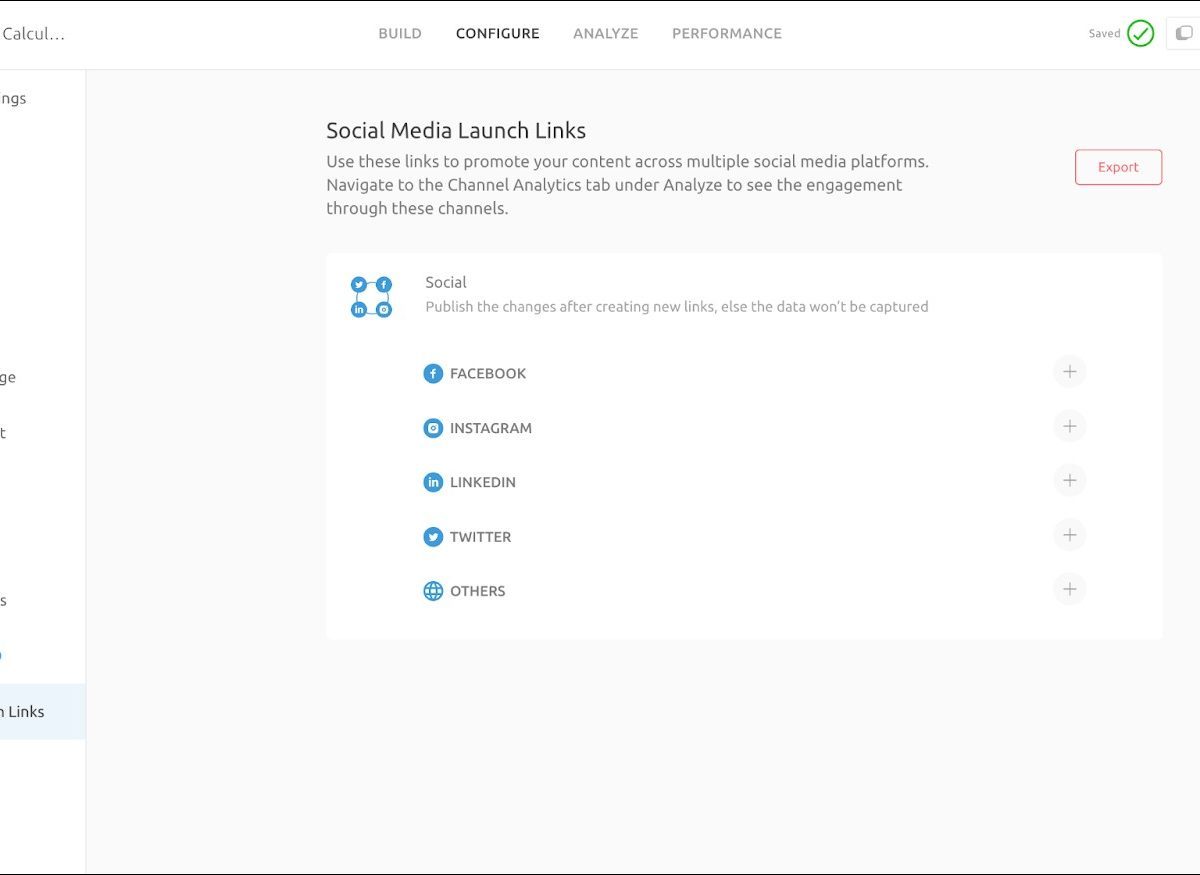1200x875 pixels.
Task: Expand the Others row plus button
Action: [1069, 589]
